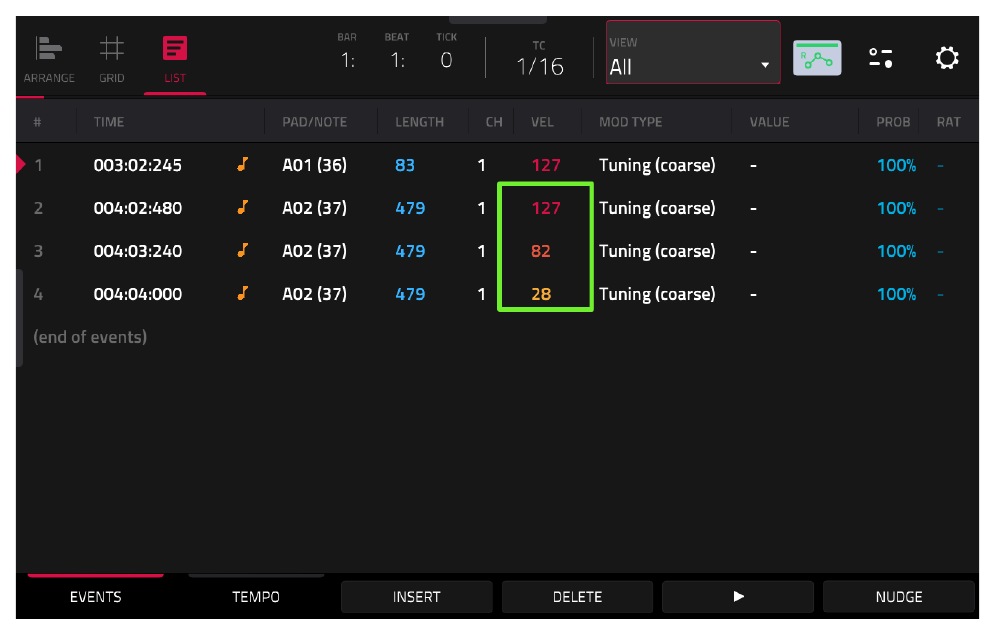The width and height of the screenshot is (996, 636).
Task: Select the 100% probability of event 1
Action: (896, 165)
